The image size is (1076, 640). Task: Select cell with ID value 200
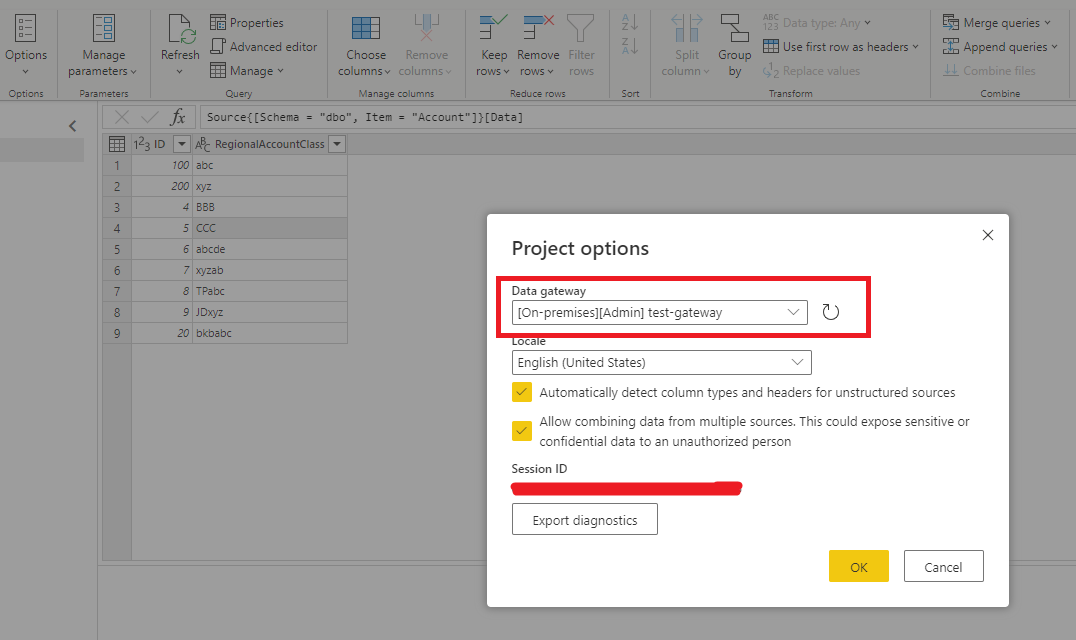point(162,187)
